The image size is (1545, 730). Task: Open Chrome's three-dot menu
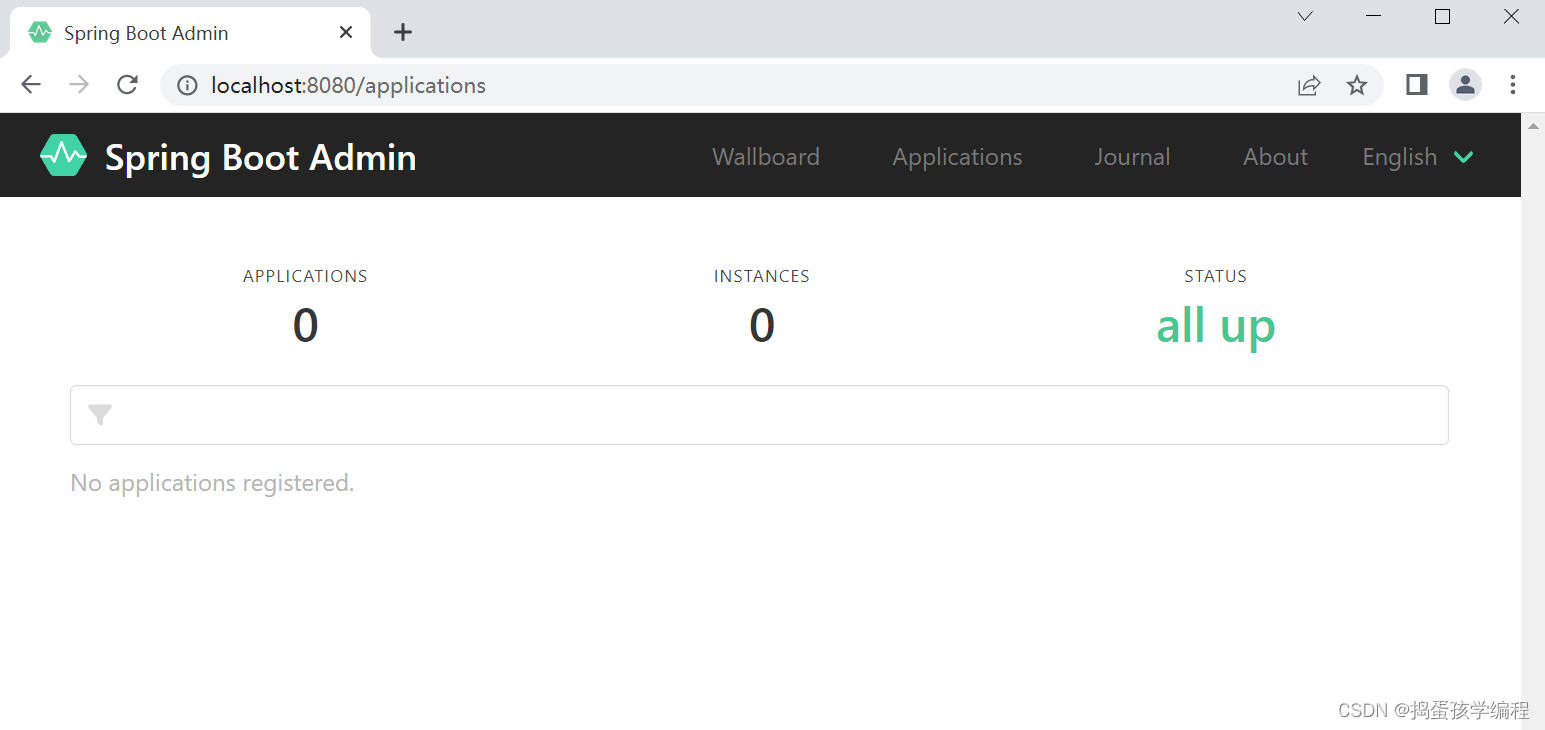click(x=1512, y=85)
